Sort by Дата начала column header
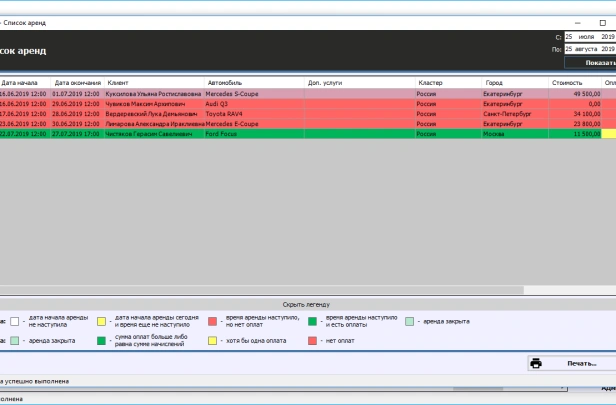Screen dimensions: 616x405 [x=22, y=82]
